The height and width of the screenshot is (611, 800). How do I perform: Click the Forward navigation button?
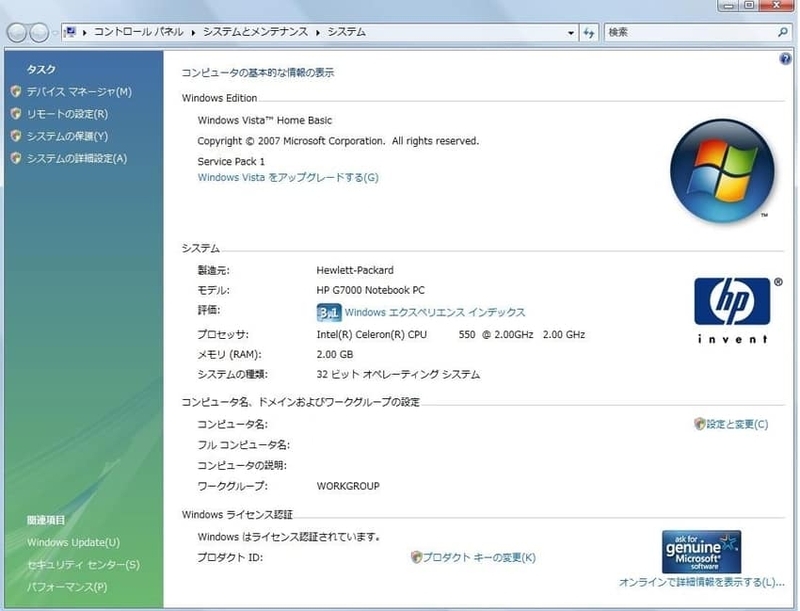pos(39,33)
